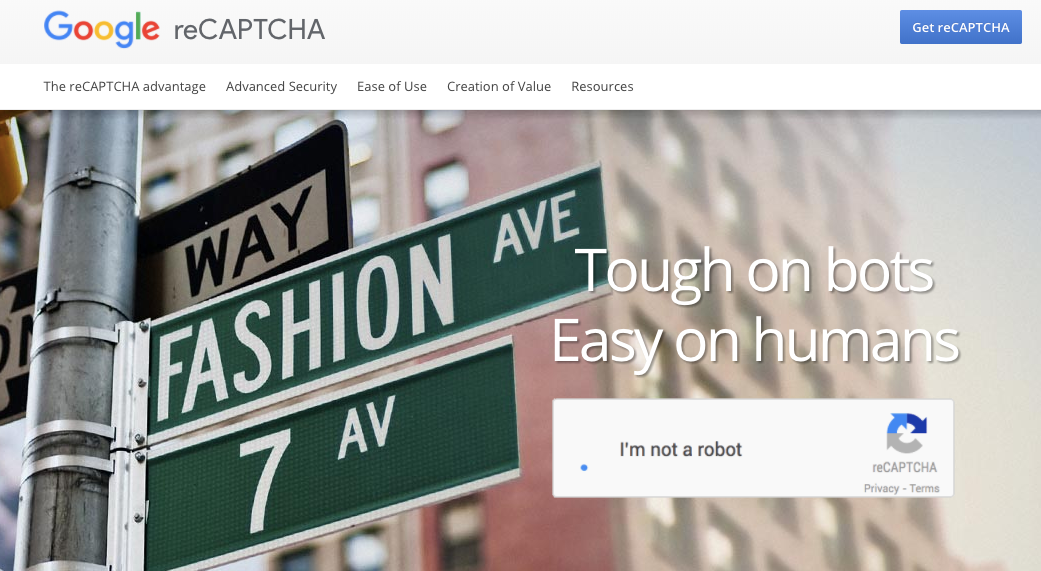Open the Privacy link in the widget
This screenshot has height=571, width=1041.
coord(881,488)
